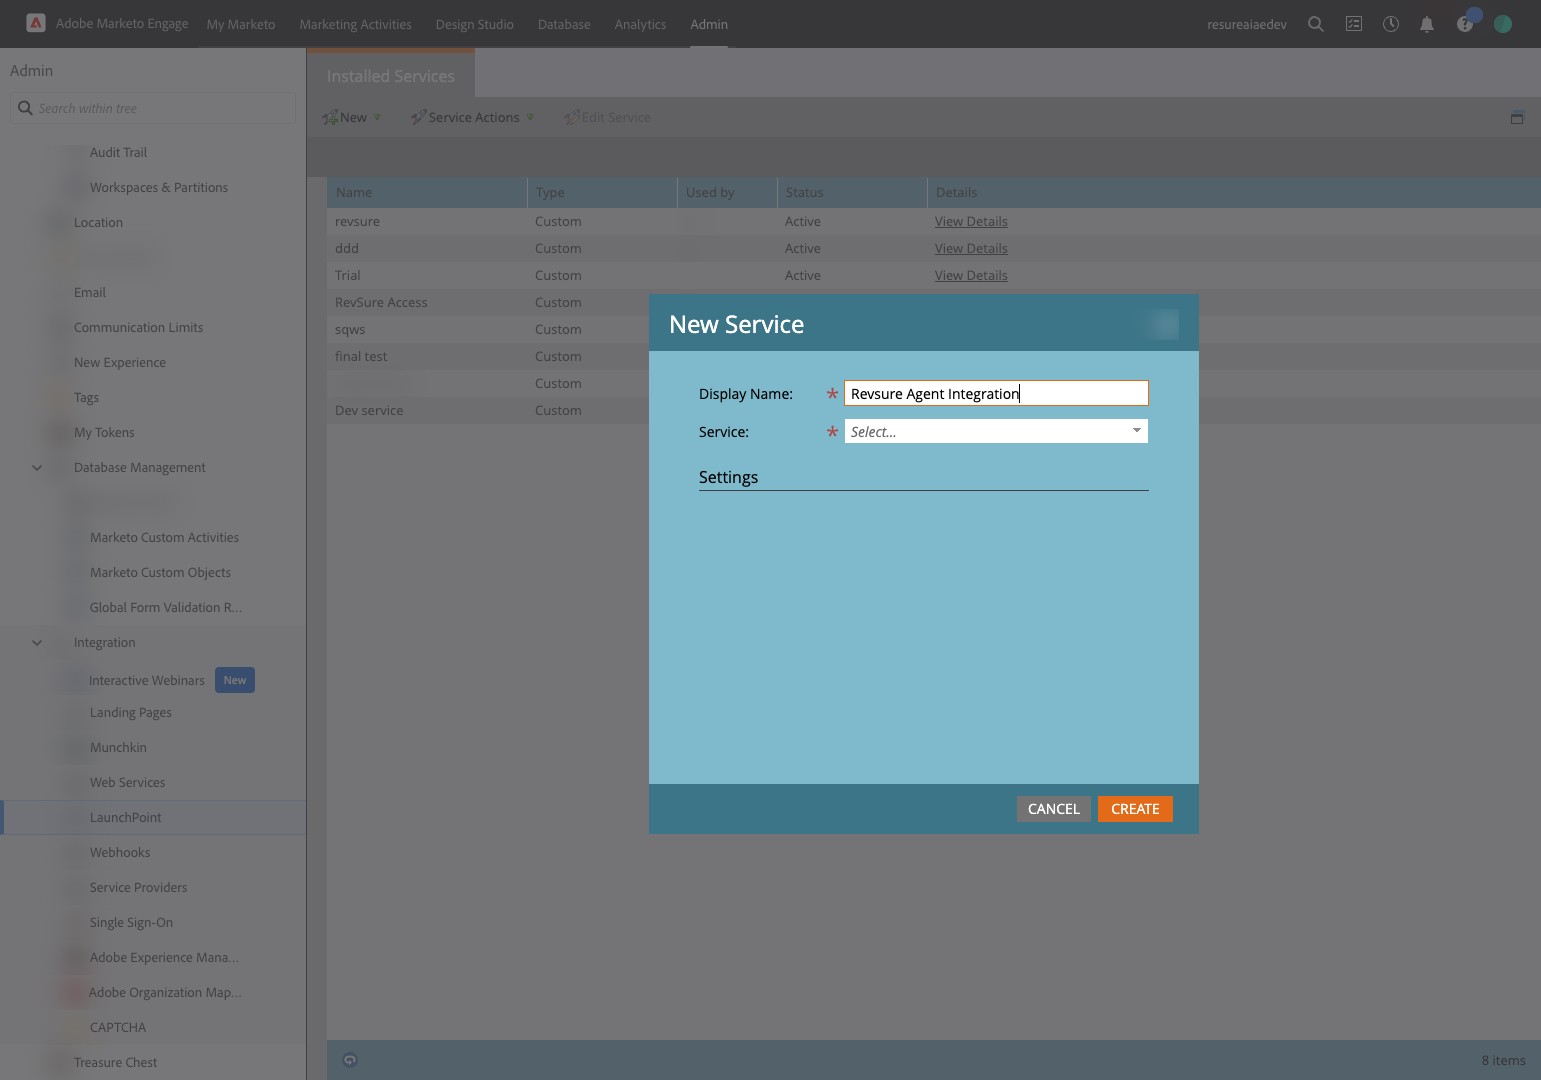Open View Details for revsure
1541x1080 pixels.
pyautogui.click(x=971, y=221)
